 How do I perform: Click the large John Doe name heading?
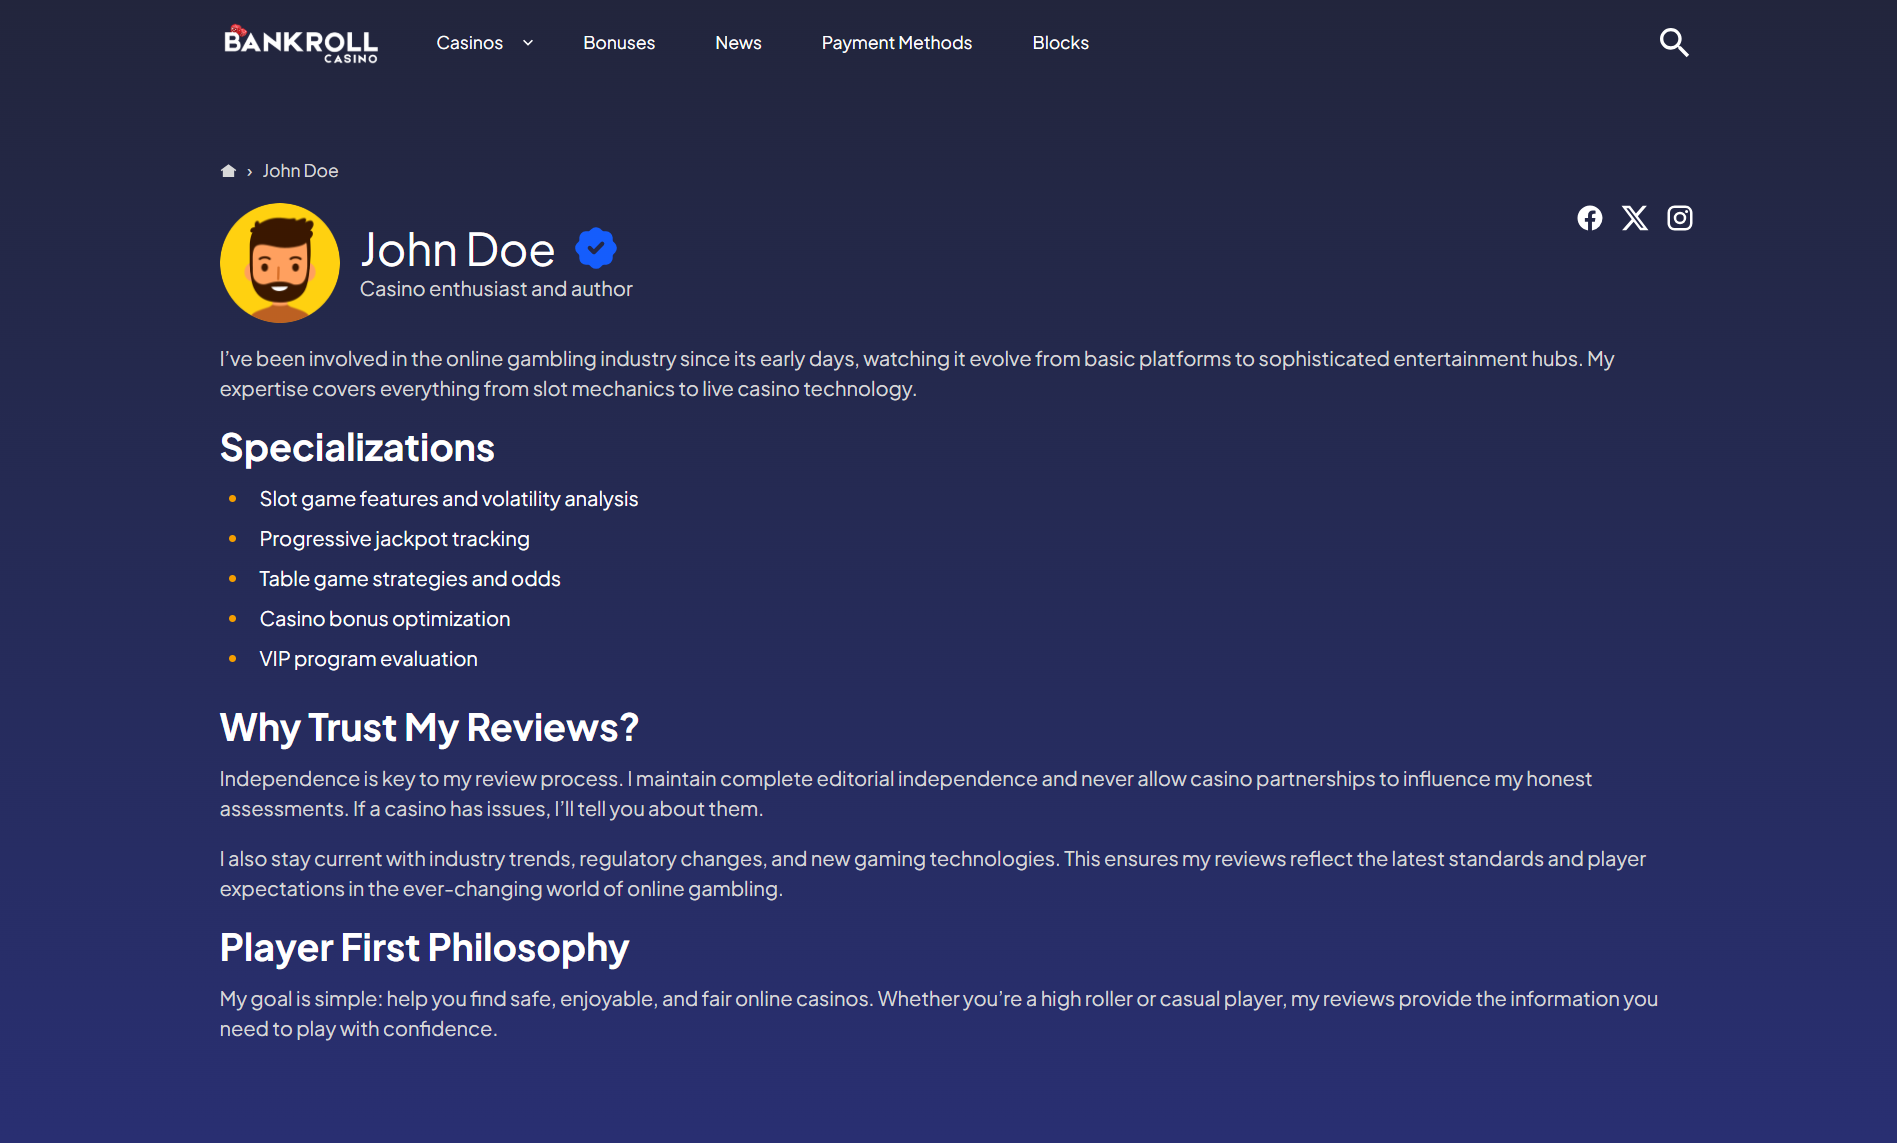coord(457,250)
